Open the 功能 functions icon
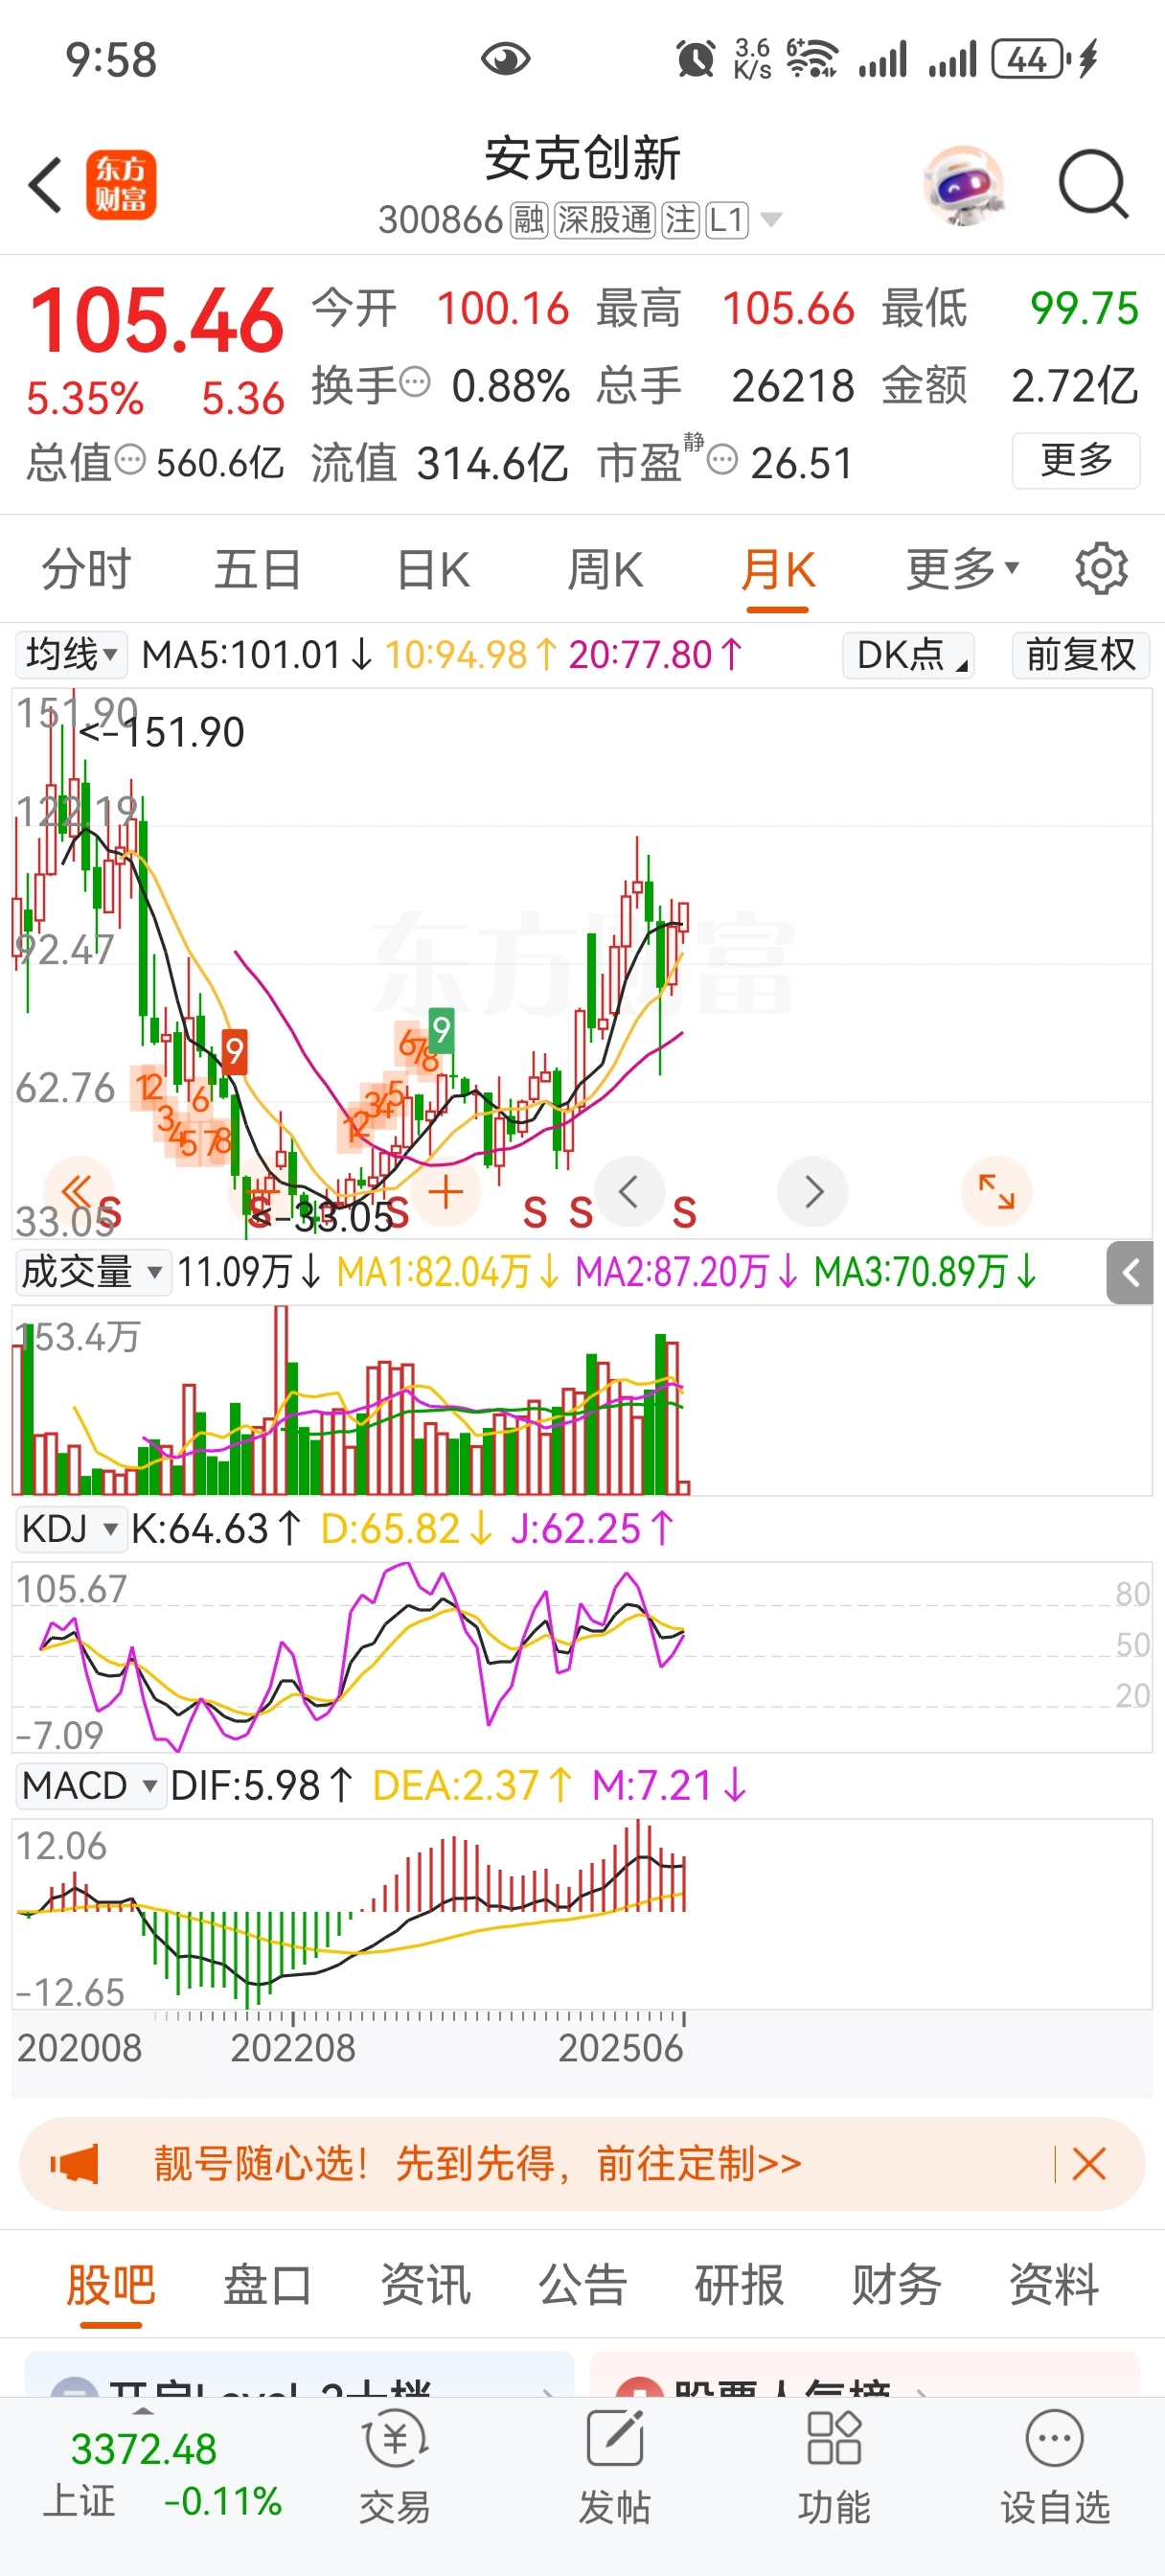1165x2576 pixels. 834,2466
